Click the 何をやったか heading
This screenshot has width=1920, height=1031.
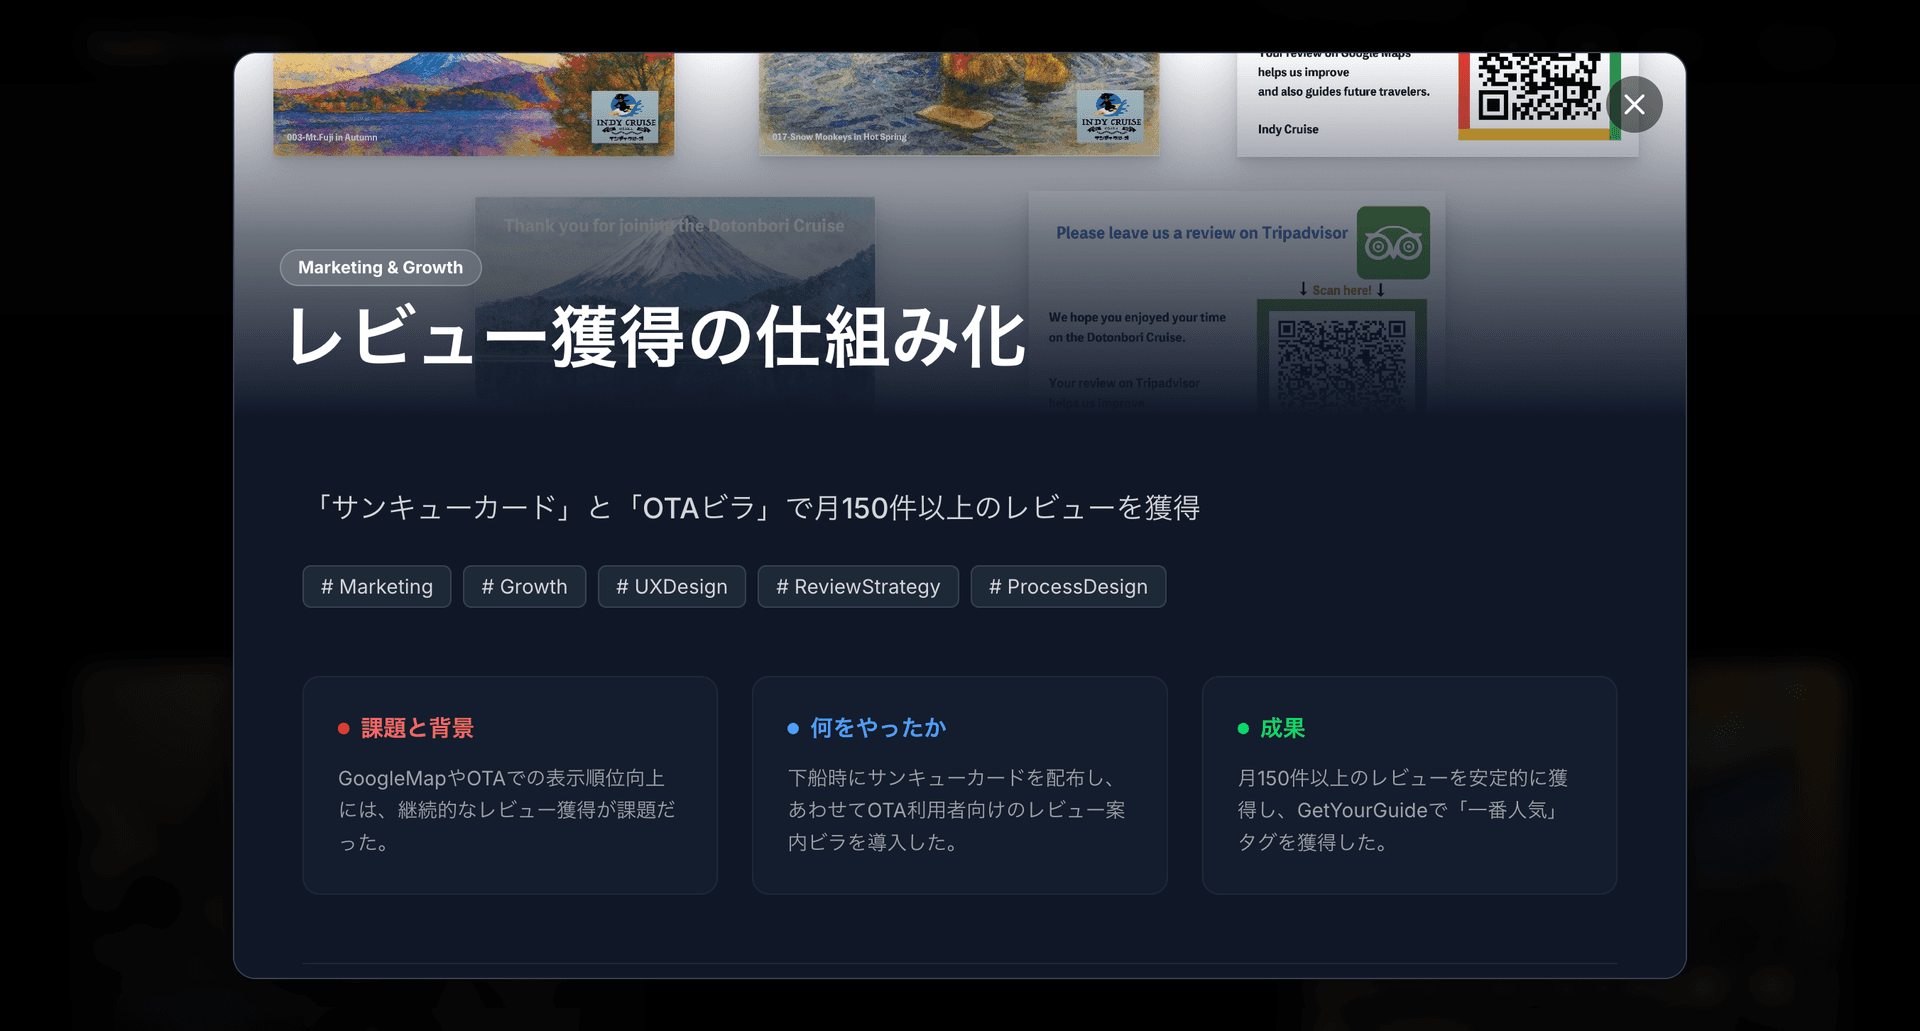(878, 728)
